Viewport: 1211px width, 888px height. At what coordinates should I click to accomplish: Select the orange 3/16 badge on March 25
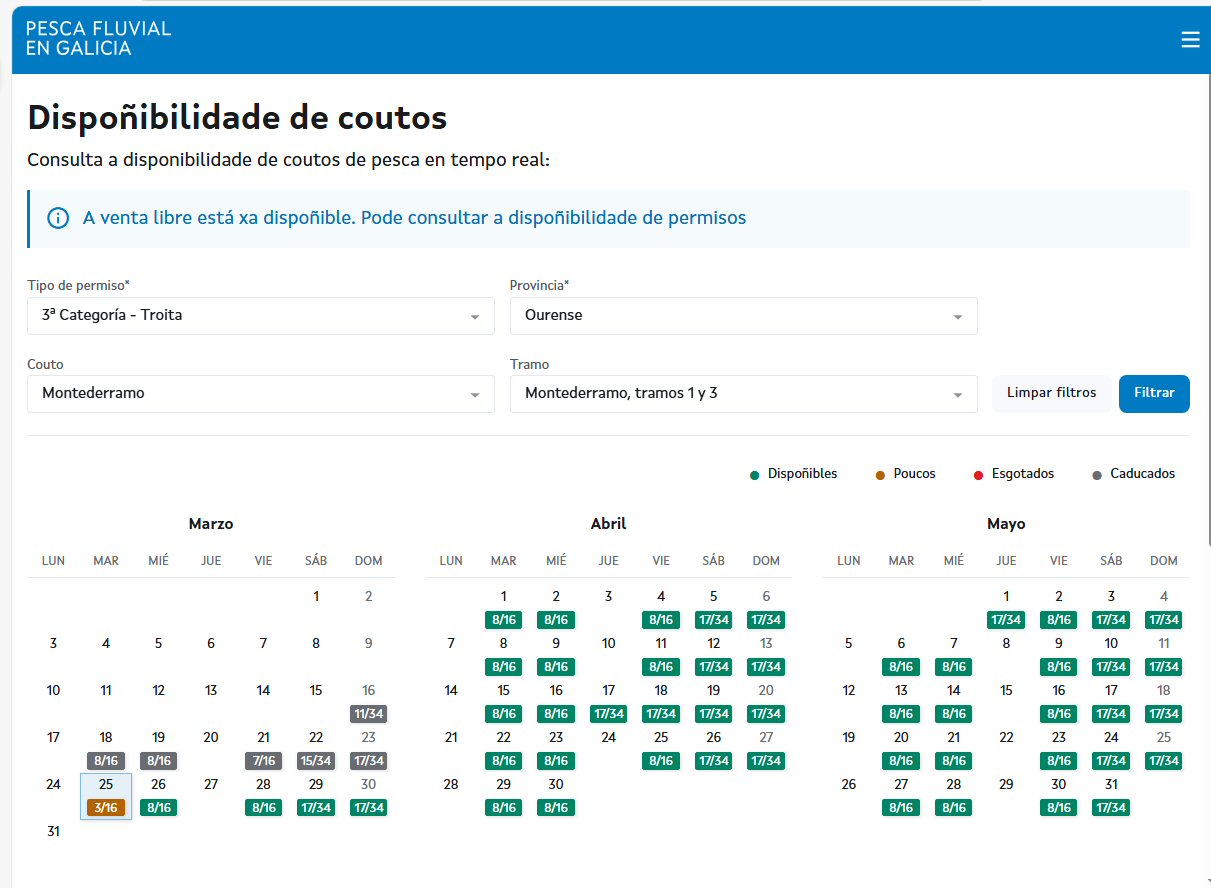[x=106, y=808]
